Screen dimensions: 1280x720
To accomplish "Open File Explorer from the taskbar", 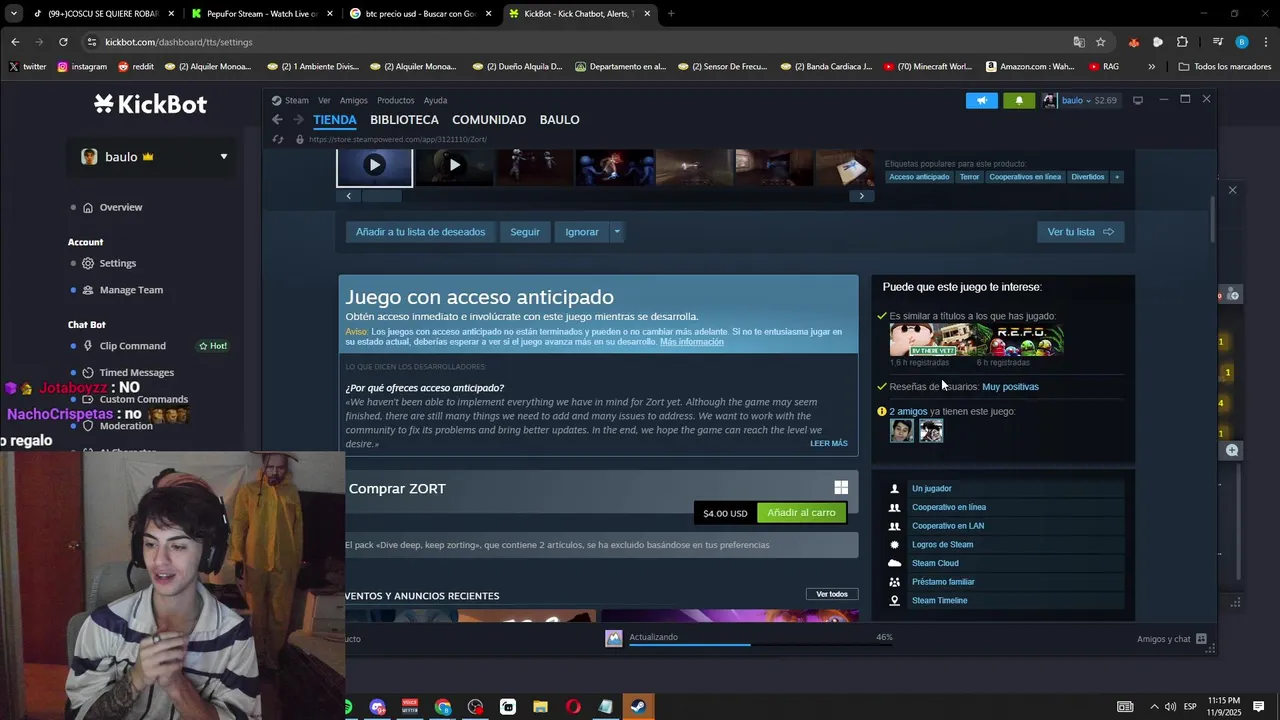I will pyautogui.click(x=540, y=707).
